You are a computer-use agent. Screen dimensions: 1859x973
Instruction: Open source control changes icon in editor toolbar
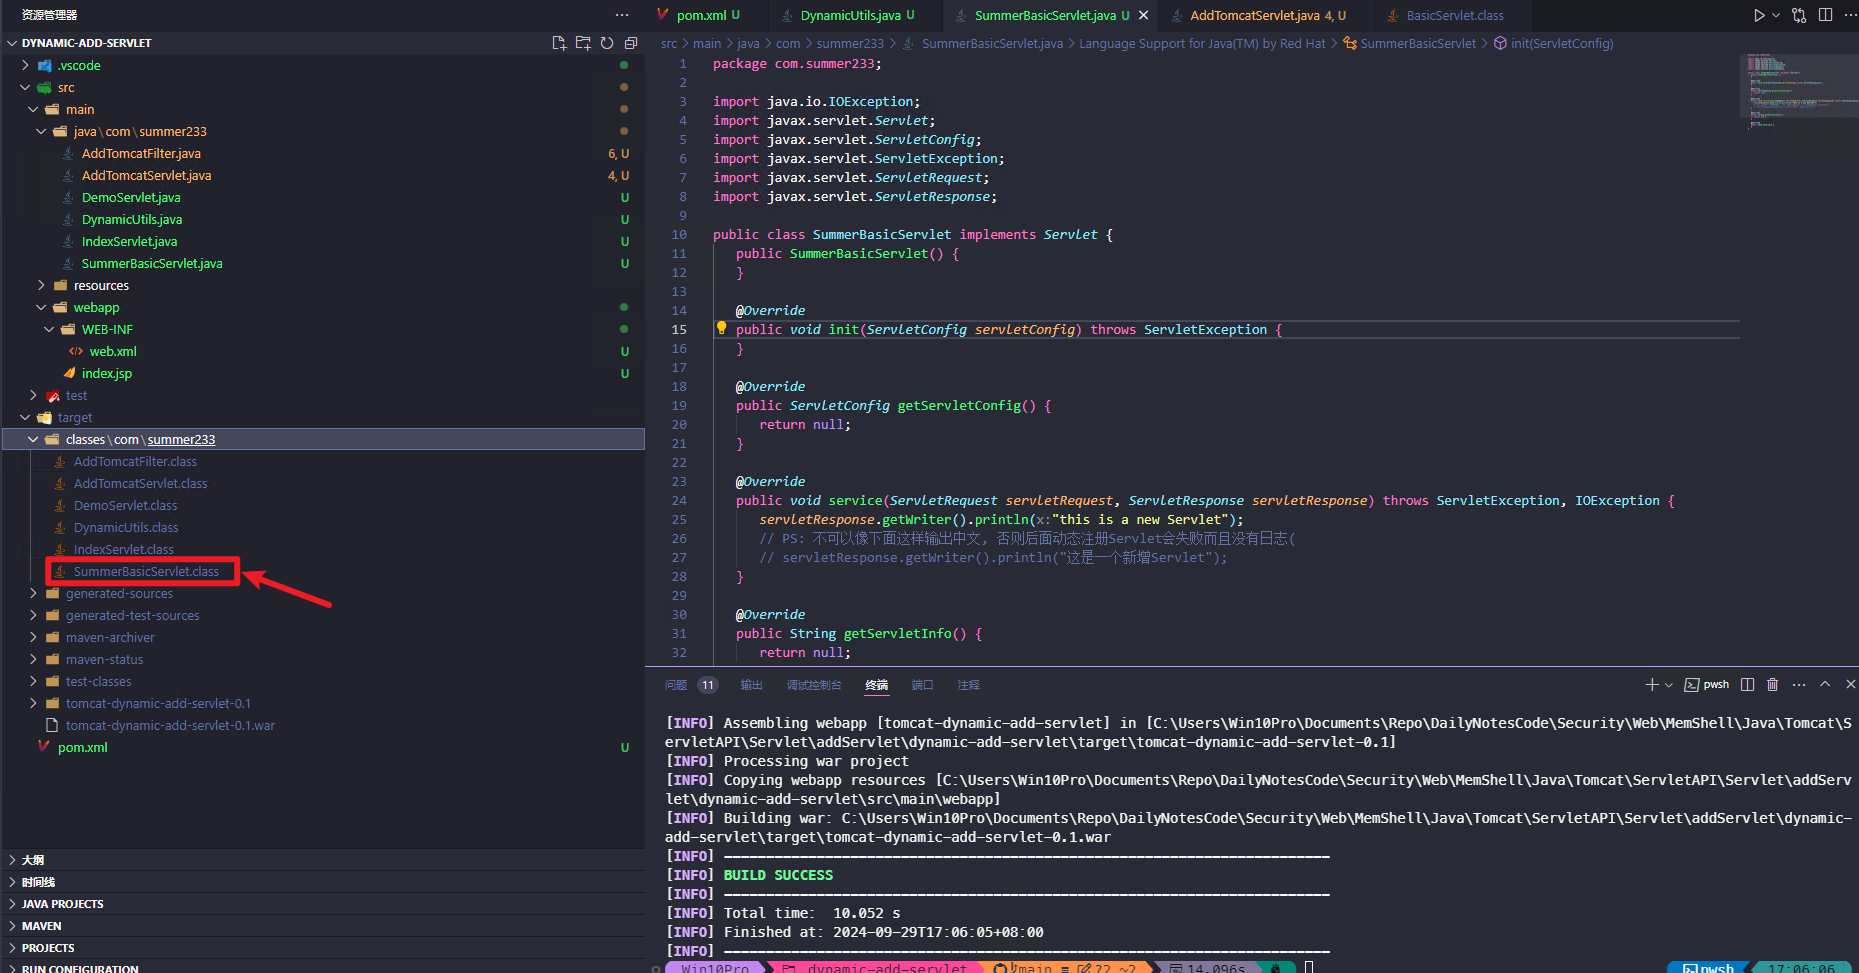(1799, 15)
